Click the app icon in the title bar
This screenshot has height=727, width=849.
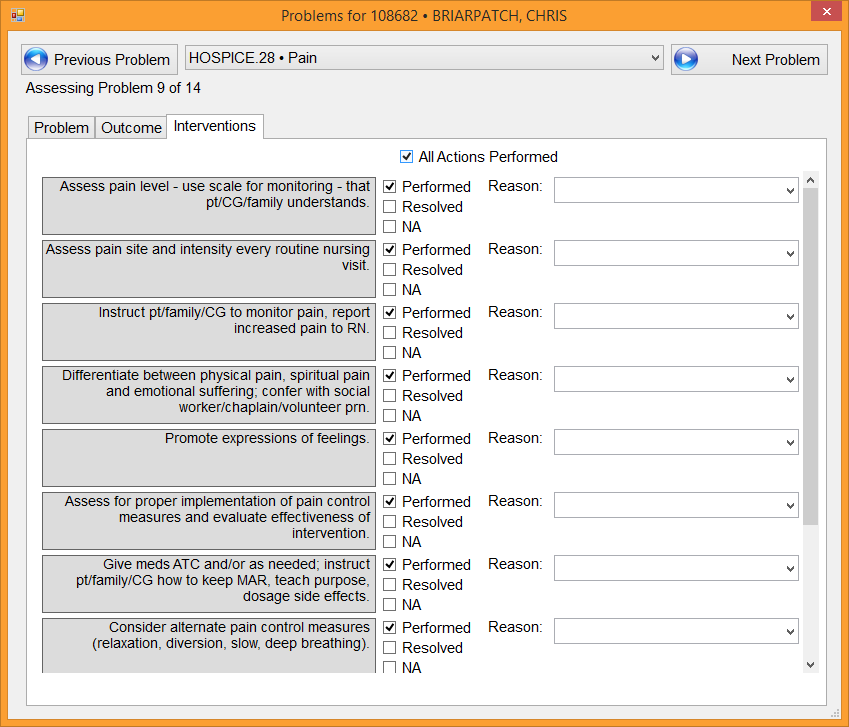point(17,15)
